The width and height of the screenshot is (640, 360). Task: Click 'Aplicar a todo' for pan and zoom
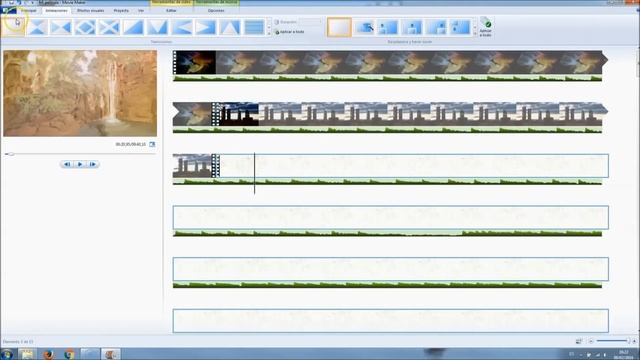[486, 27]
